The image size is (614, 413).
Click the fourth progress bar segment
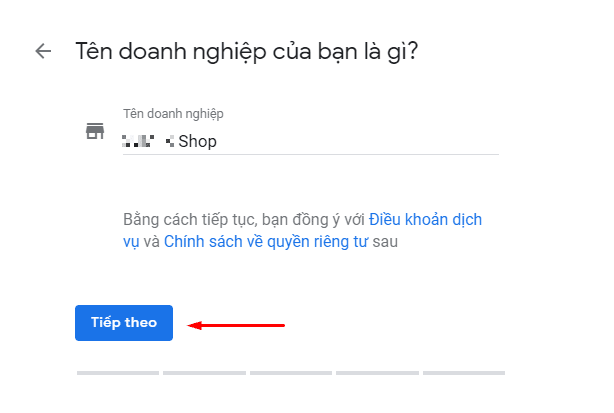tap(377, 373)
